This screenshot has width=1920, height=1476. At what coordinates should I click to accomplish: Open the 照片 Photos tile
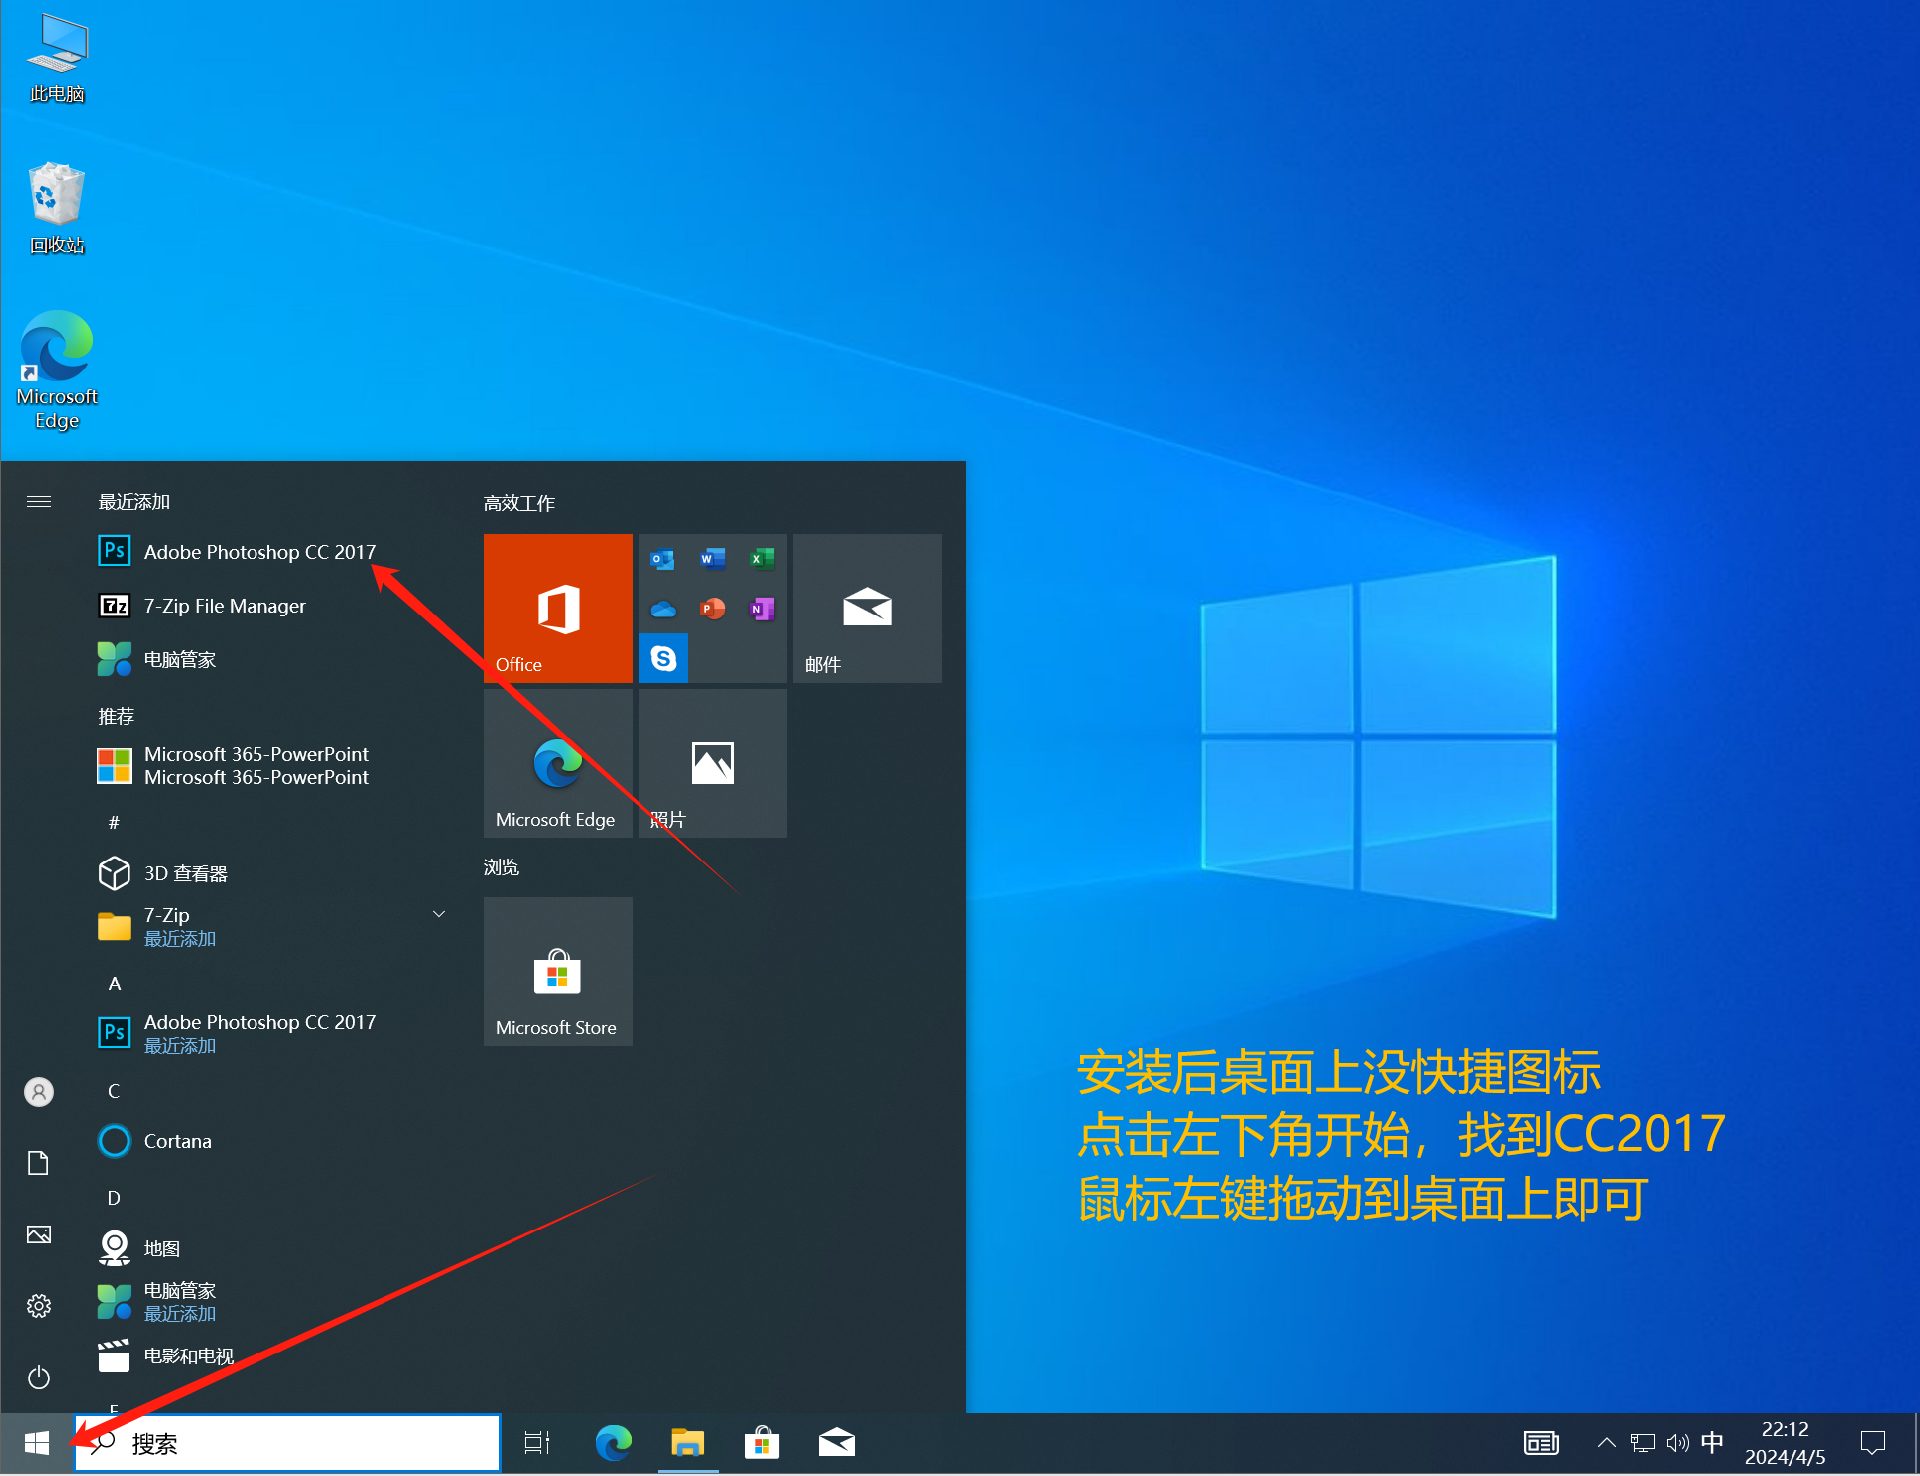coord(713,763)
